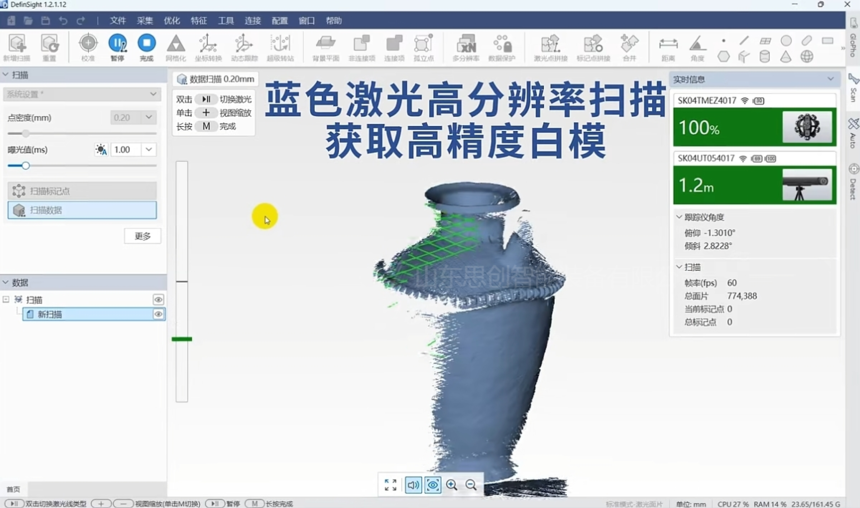This screenshot has height=508, width=860.
Task: Select the 扫描标记点 scan mode option
Action: click(82, 191)
